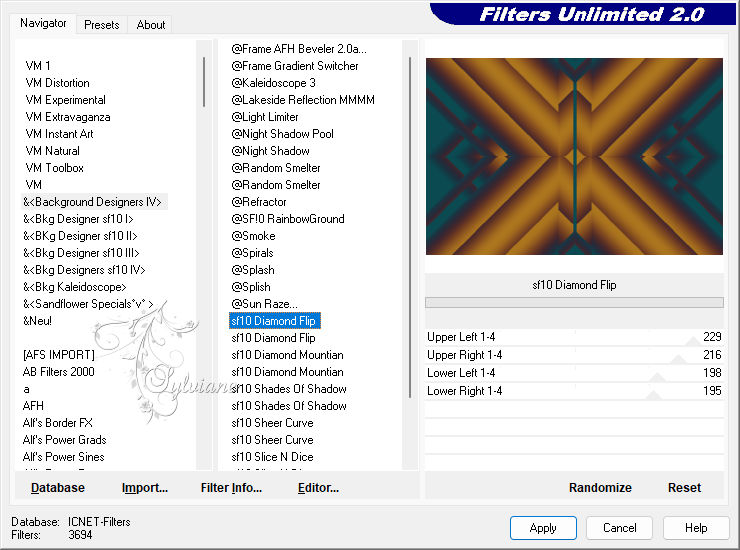
Task: Select Alf's Power Grads category
Action: click(x=65, y=440)
